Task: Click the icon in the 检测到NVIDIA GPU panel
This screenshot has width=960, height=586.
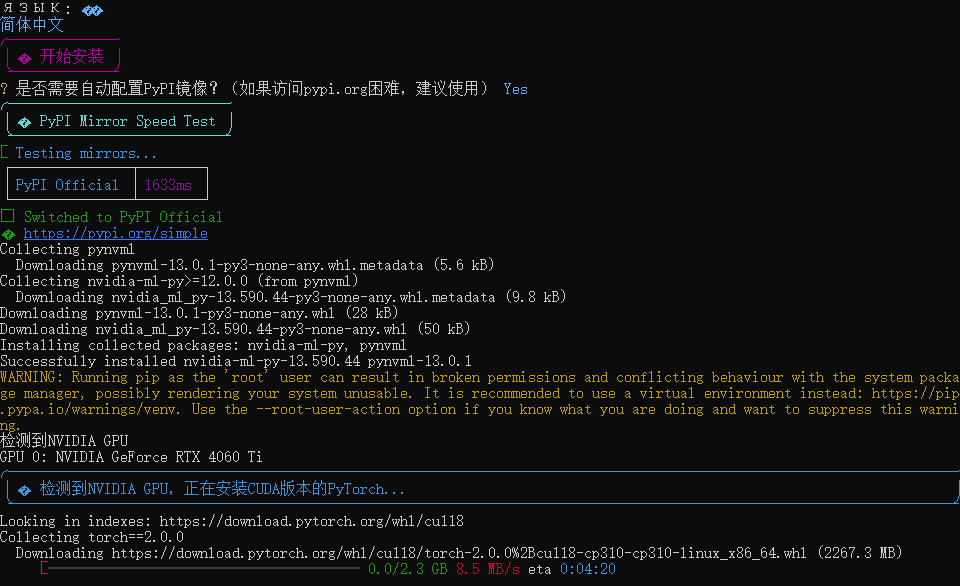Action: (24, 490)
